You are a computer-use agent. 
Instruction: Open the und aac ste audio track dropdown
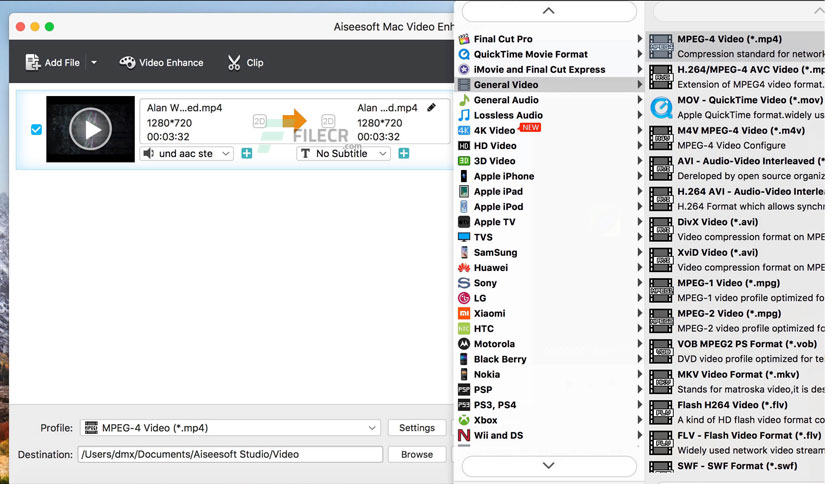(187, 154)
